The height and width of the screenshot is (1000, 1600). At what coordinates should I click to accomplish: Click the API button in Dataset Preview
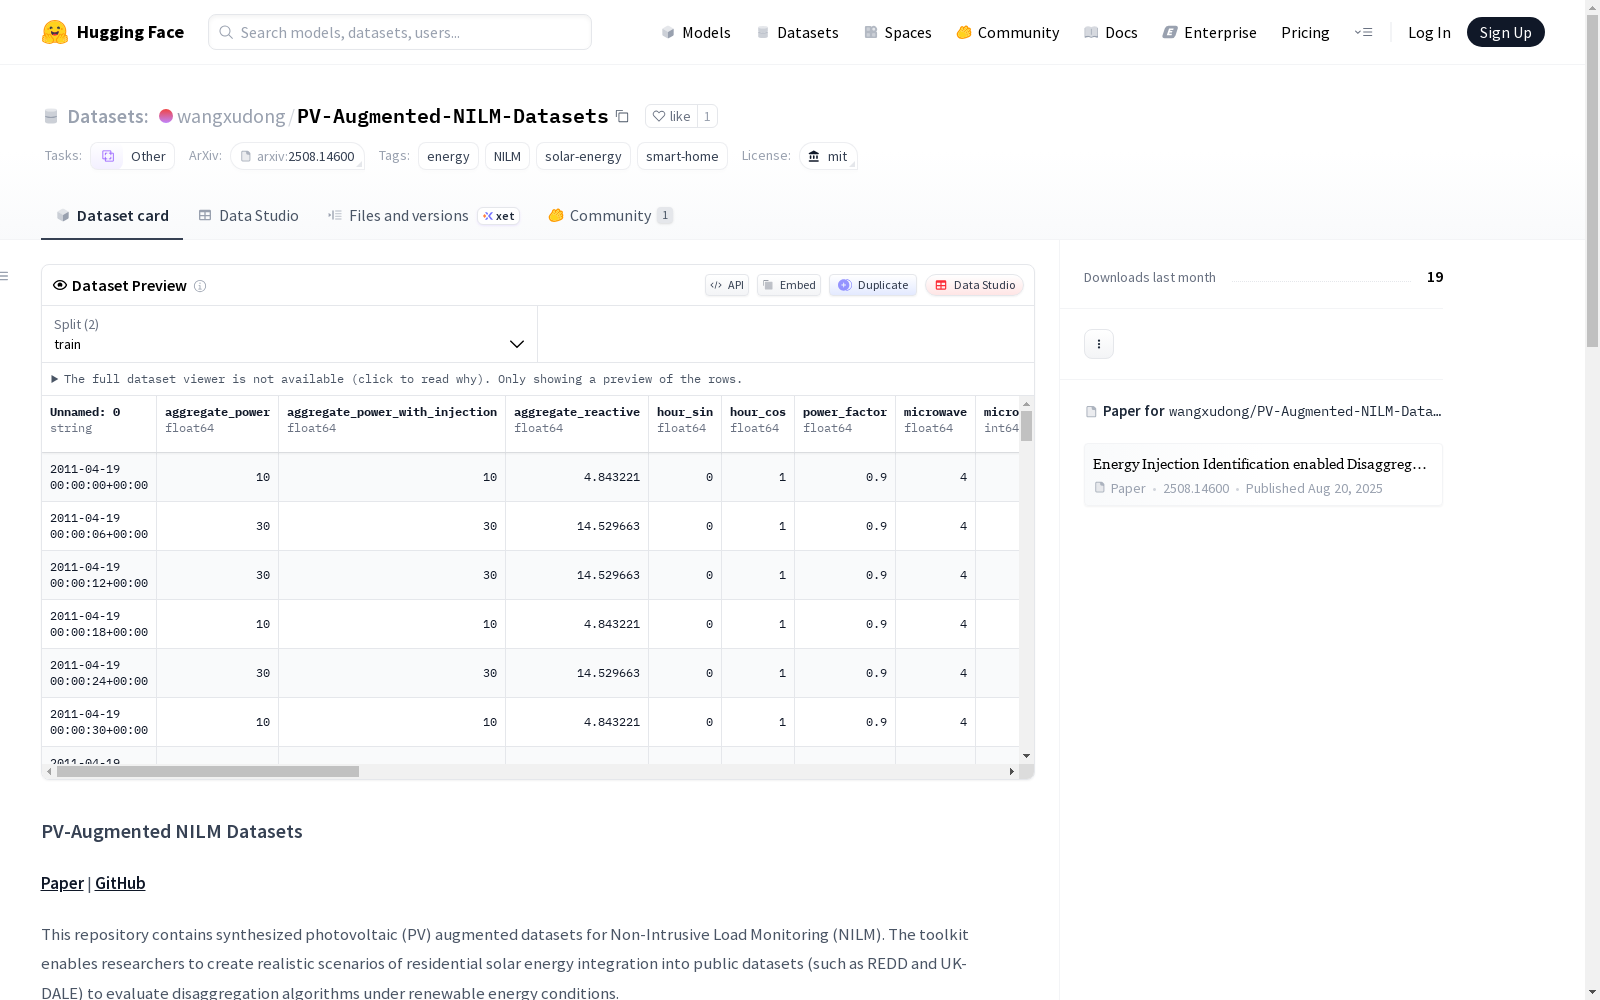point(727,285)
